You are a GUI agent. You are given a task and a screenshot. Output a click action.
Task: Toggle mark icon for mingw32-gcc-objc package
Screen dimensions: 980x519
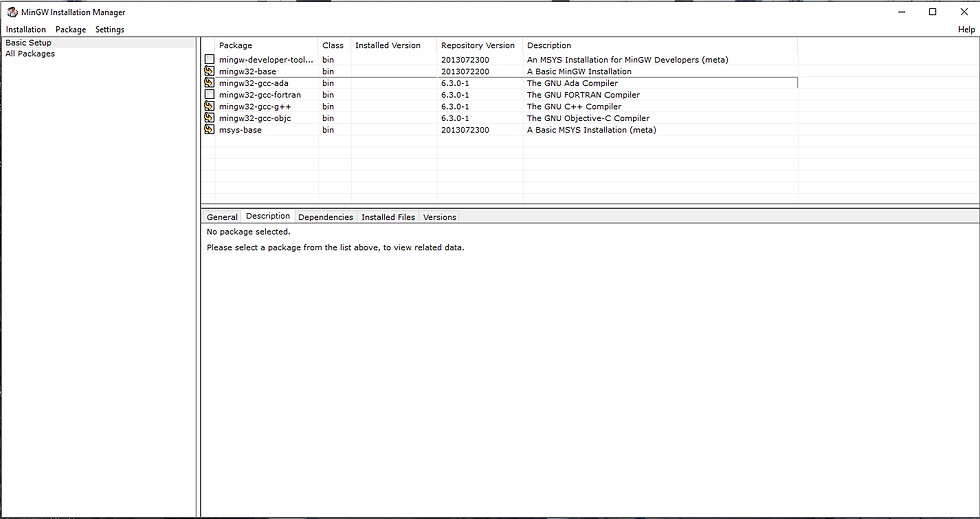click(x=209, y=118)
